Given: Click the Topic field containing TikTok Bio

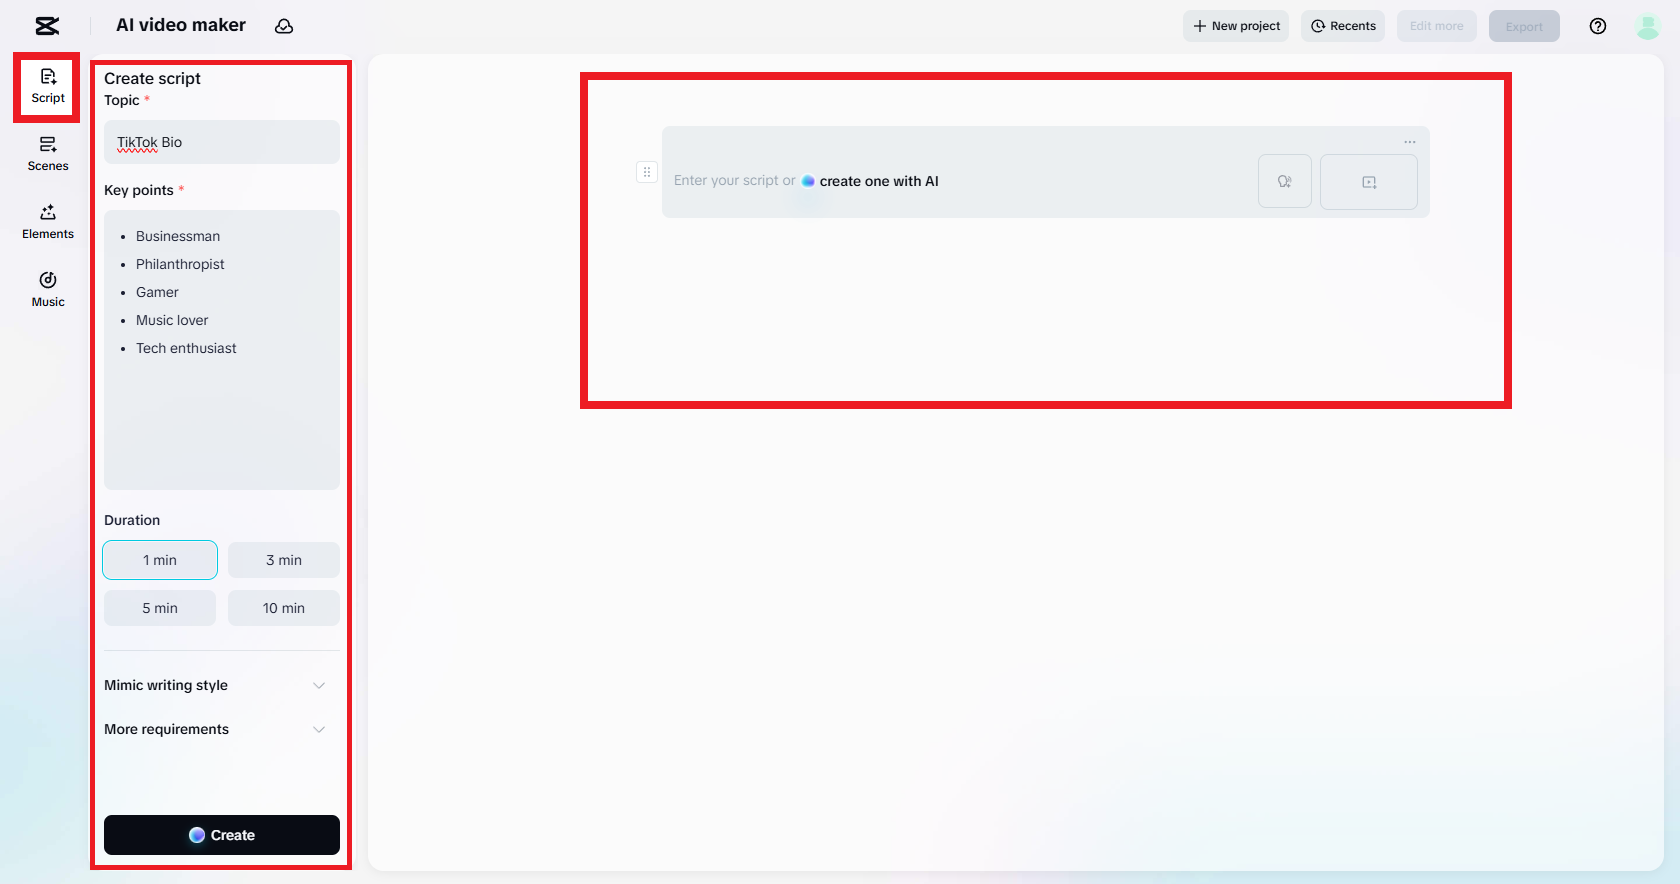Looking at the screenshot, I should 222,142.
